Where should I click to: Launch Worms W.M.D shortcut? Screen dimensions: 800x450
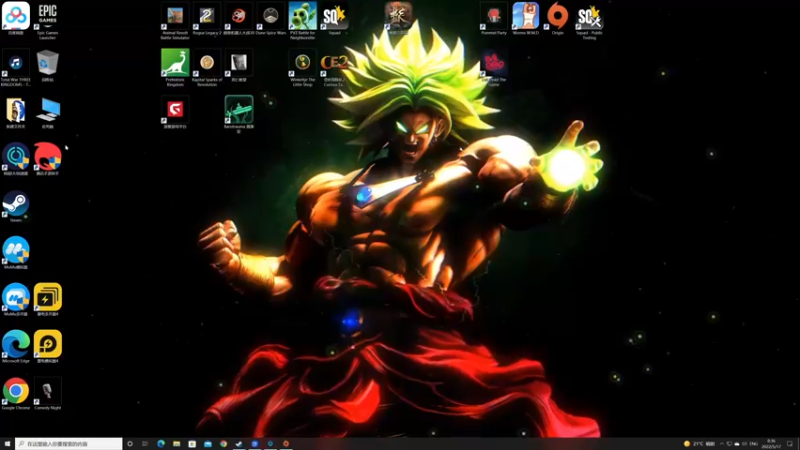click(x=526, y=19)
